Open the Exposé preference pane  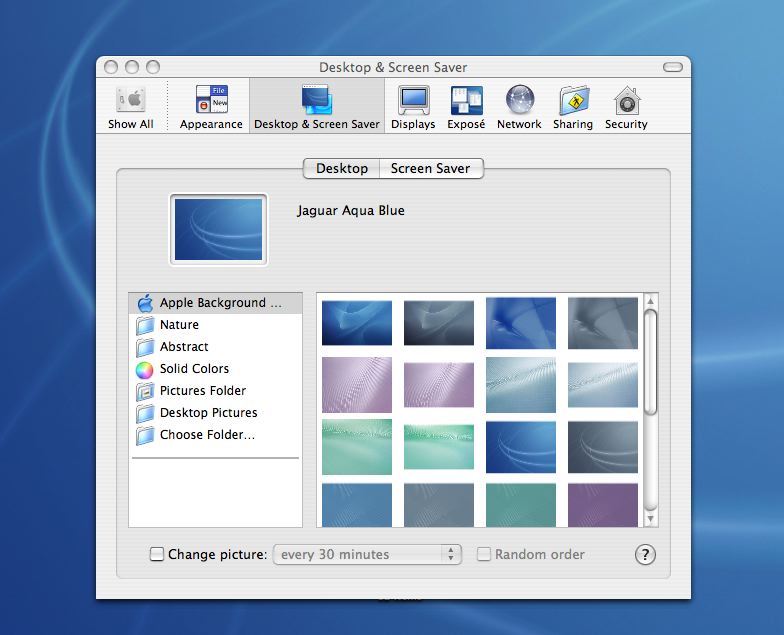[466, 108]
